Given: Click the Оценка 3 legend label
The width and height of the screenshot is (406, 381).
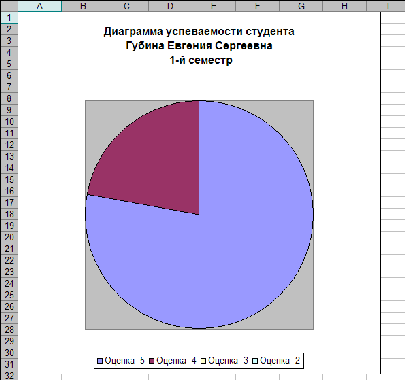Looking at the screenshot, I should (228, 361).
